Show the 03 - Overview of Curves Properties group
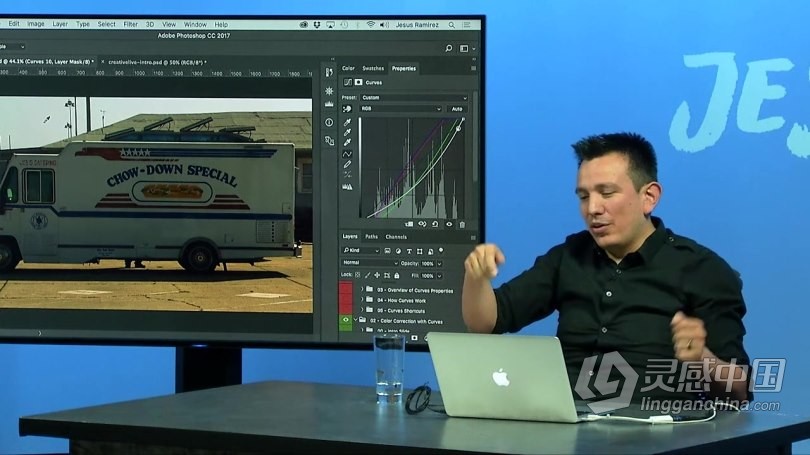This screenshot has width=810, height=455. [x=346, y=290]
